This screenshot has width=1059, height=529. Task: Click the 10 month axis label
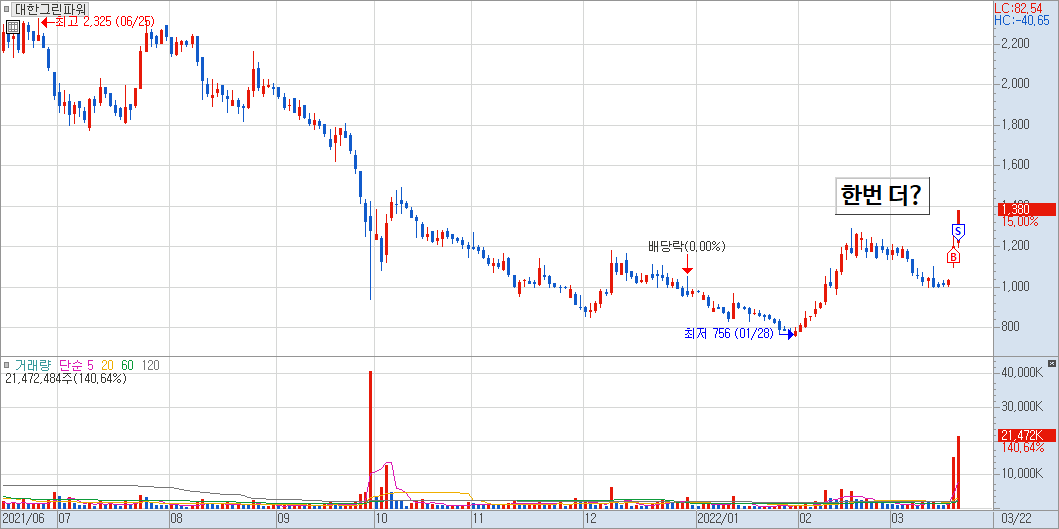[x=381, y=519]
